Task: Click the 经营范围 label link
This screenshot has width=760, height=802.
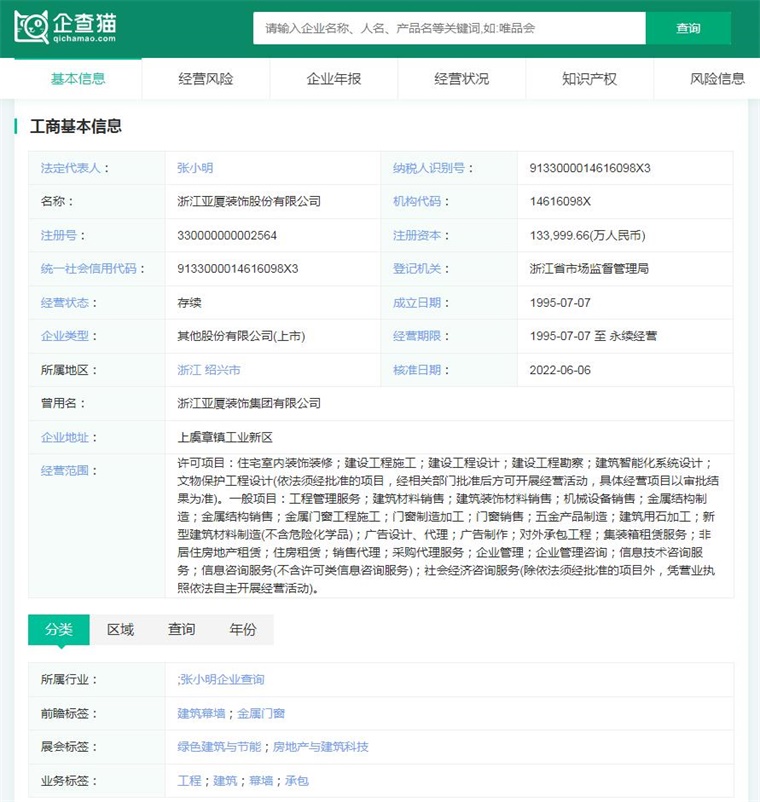Action: tap(65, 471)
